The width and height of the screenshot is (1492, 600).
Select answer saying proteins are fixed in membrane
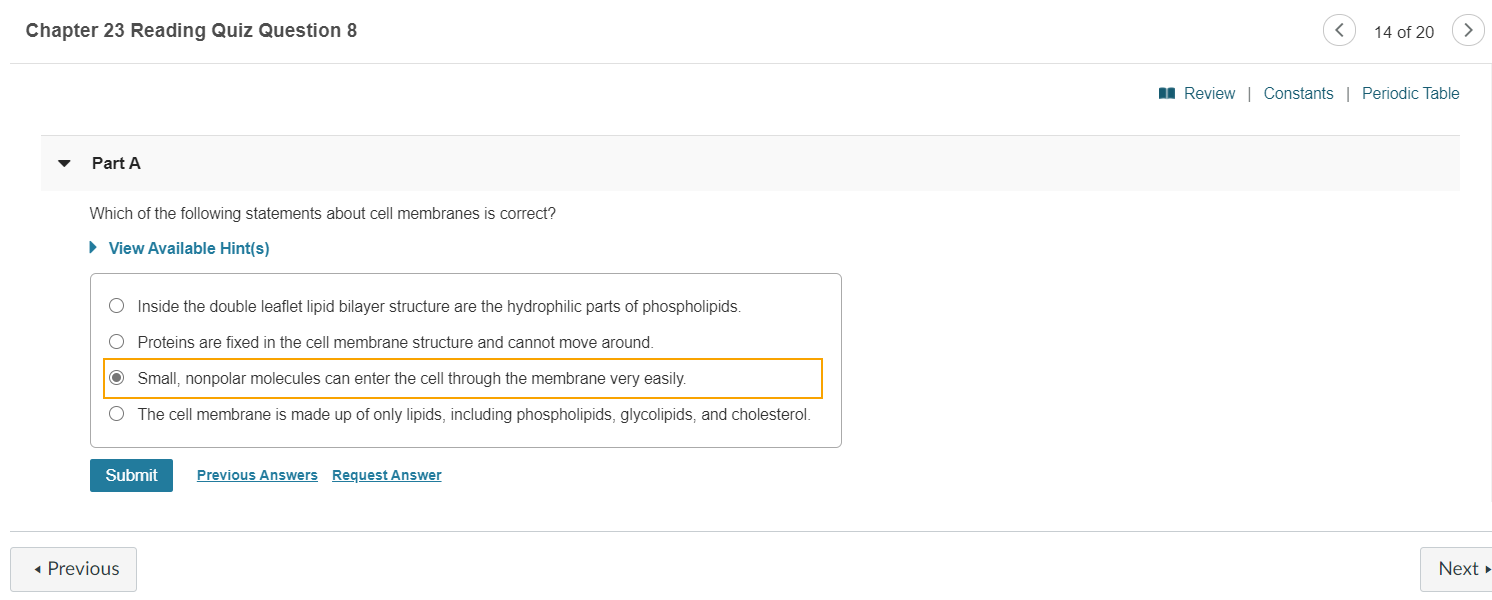[116, 341]
